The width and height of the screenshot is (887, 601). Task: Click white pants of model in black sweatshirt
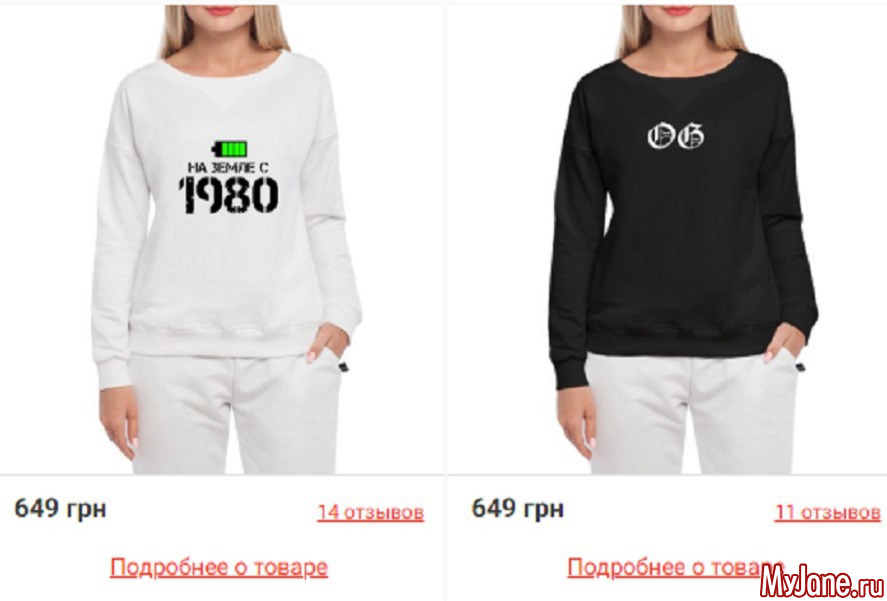[x=692, y=414]
